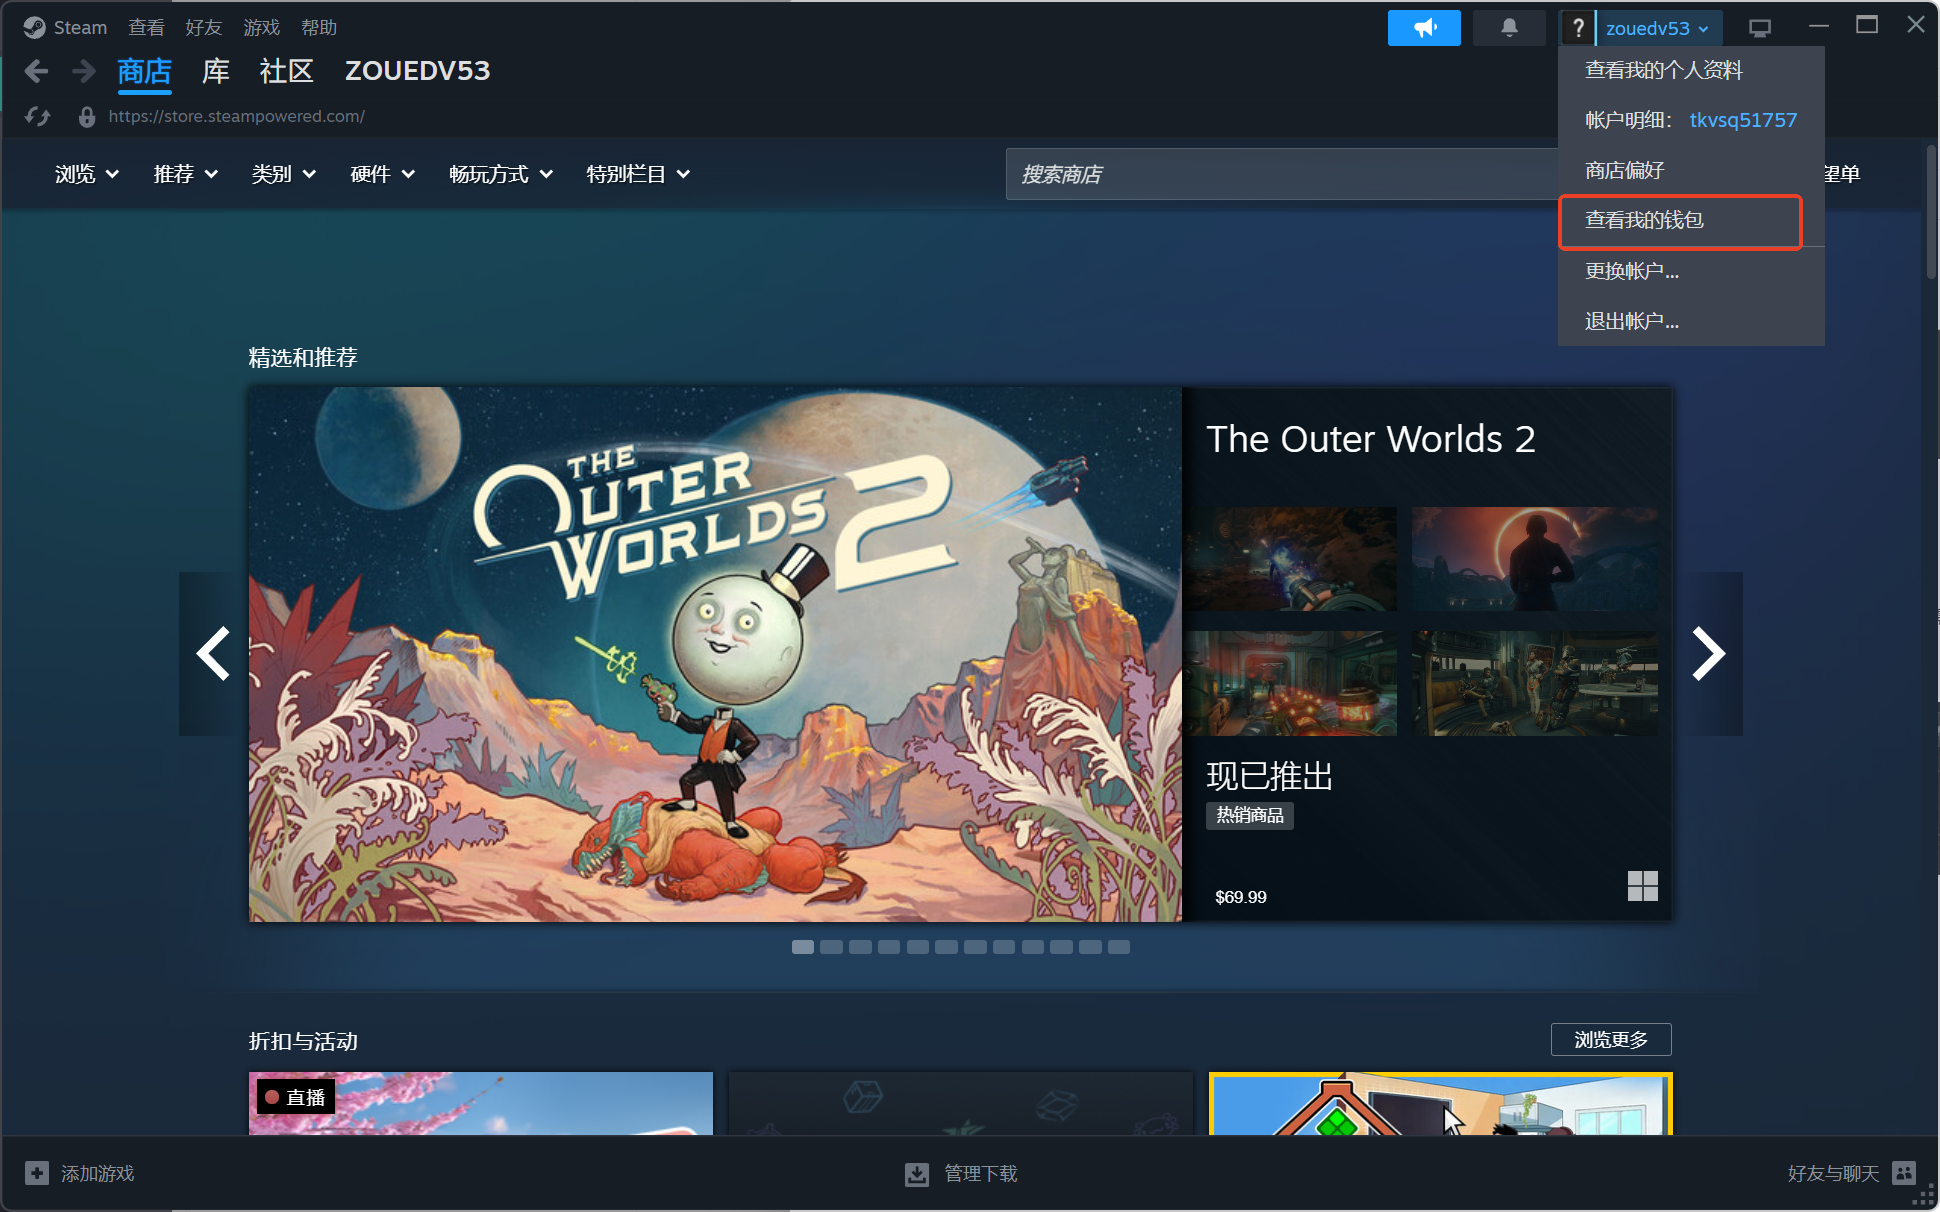Screen dimensions: 1940x1212
Task: Click the browser back arrow
Action: coord(36,71)
